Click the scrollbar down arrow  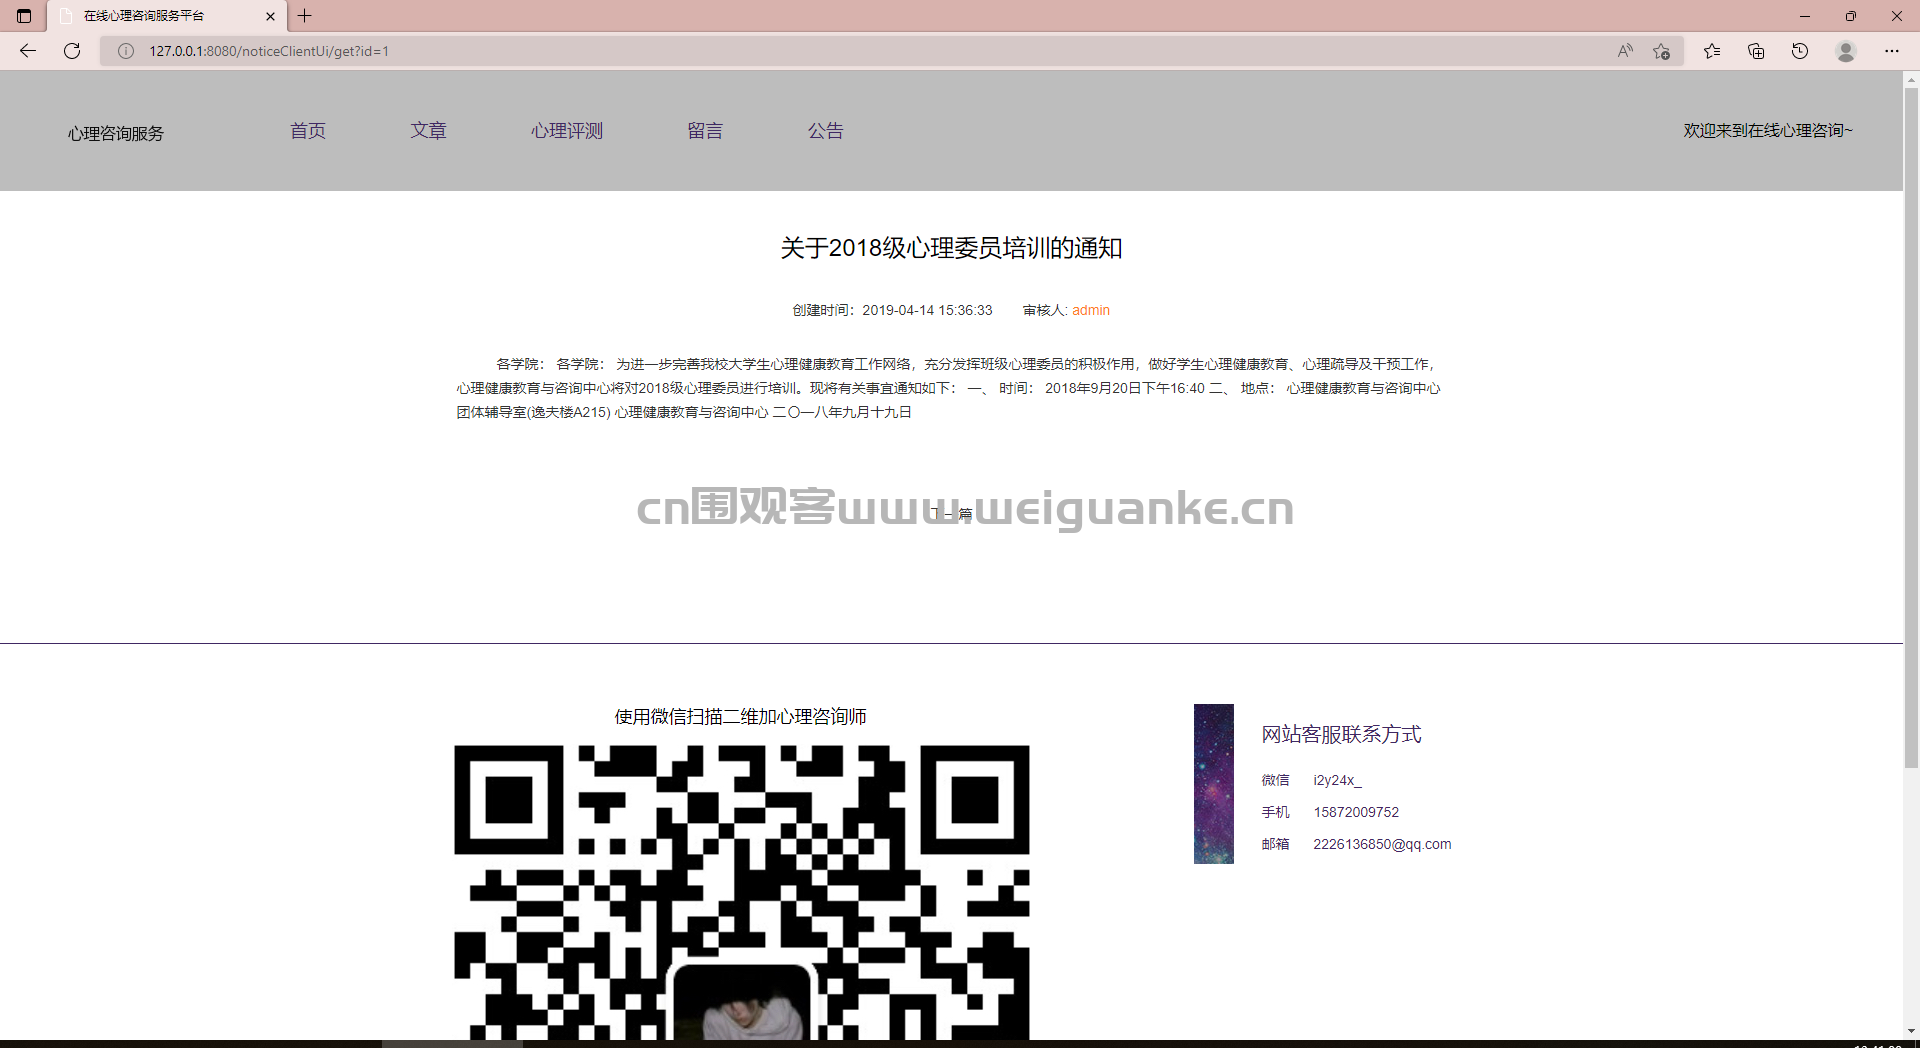tap(1911, 1030)
